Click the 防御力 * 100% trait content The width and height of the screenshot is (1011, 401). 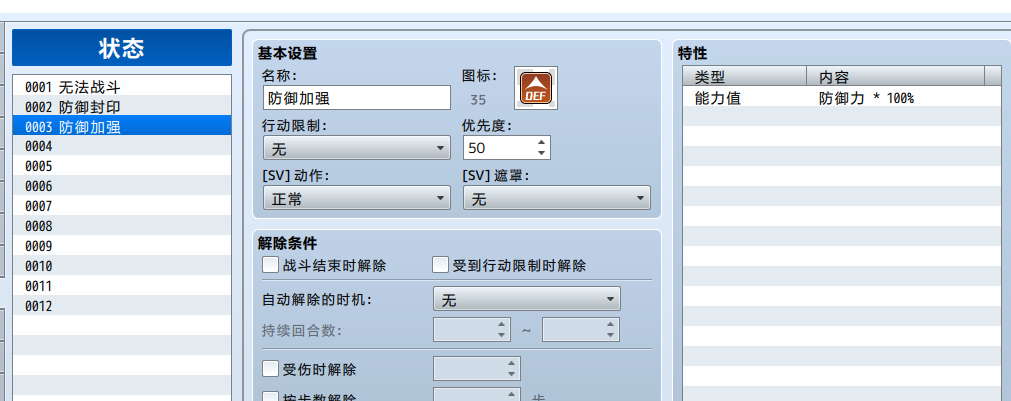[x=866, y=98]
